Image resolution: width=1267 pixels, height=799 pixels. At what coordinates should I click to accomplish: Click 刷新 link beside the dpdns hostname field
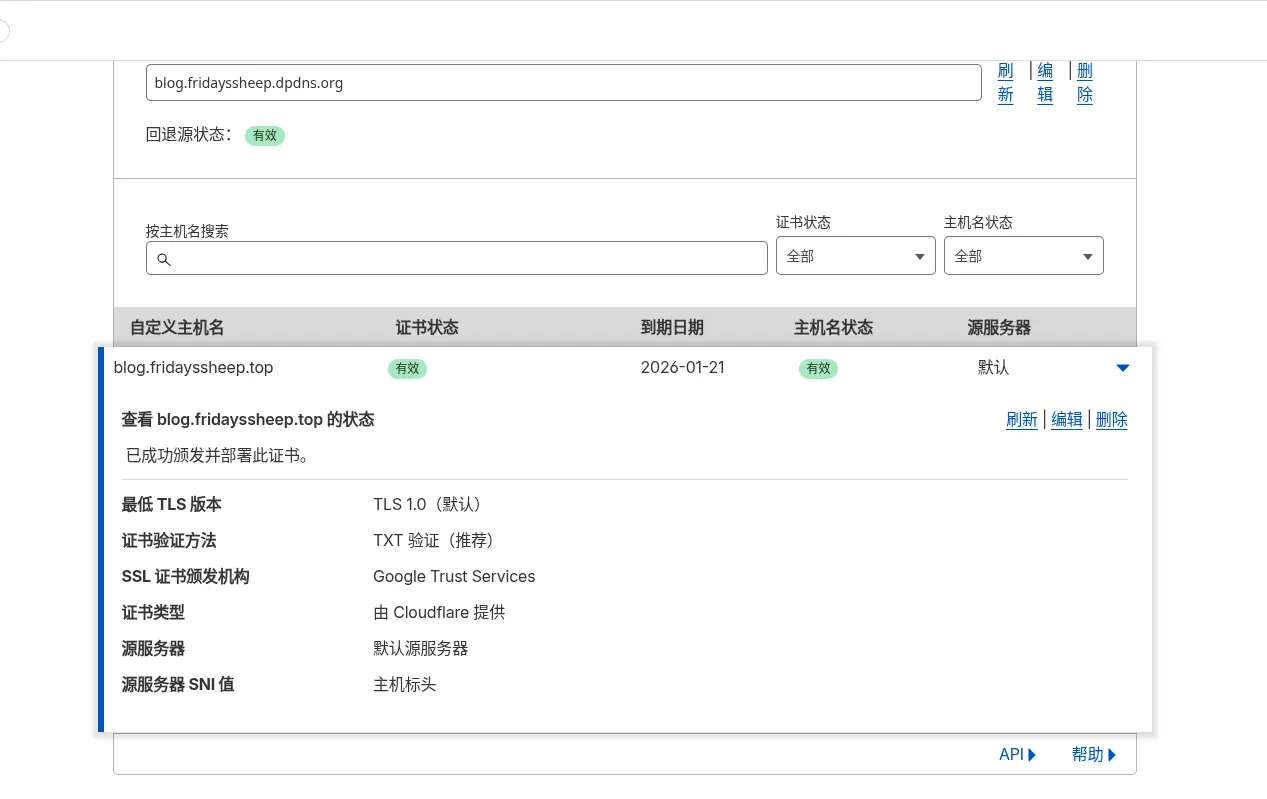[x=1005, y=82]
